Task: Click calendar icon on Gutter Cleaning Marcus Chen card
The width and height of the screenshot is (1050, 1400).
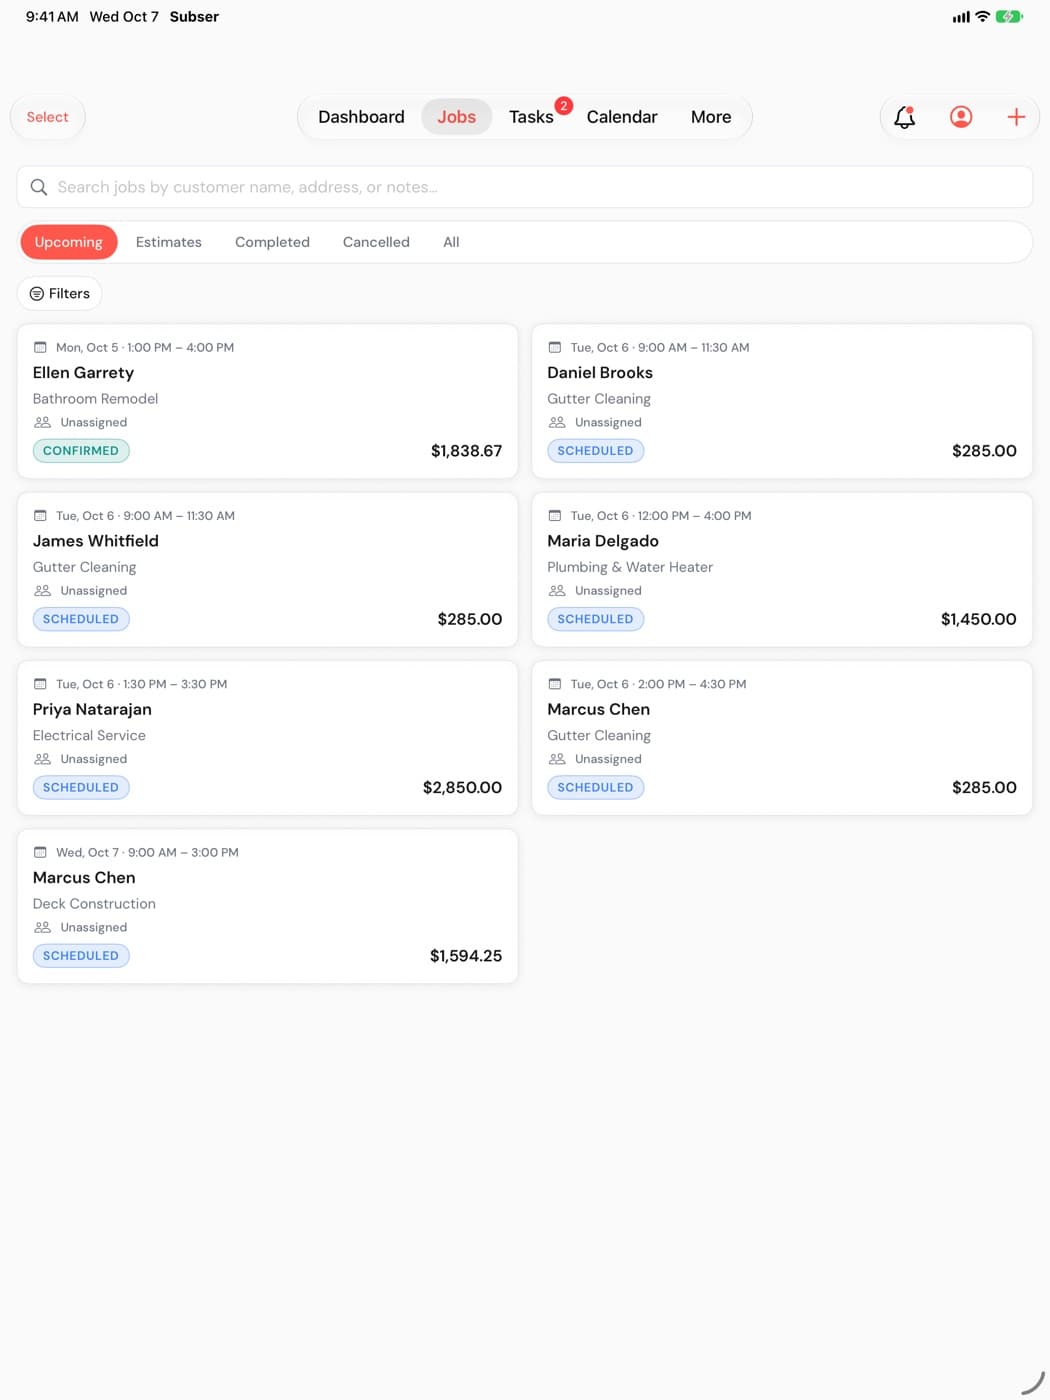Action: (555, 684)
